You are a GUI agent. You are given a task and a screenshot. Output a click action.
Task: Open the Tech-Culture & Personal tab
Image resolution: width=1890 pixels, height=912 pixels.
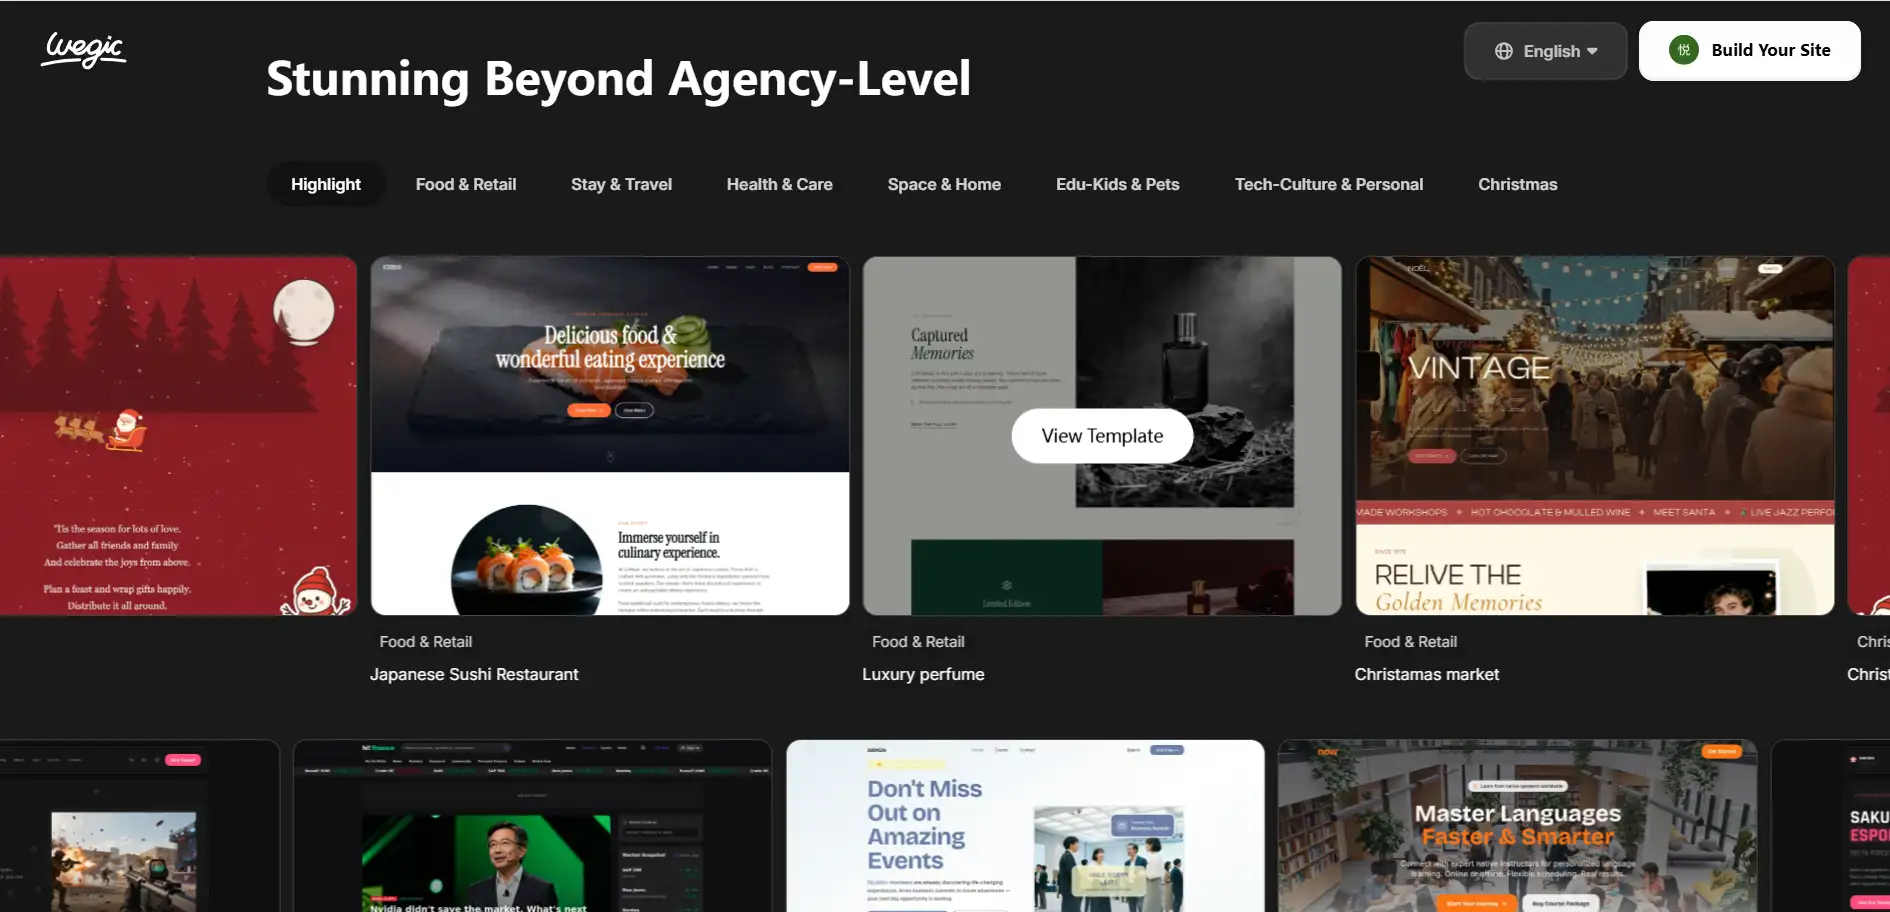[1328, 184]
